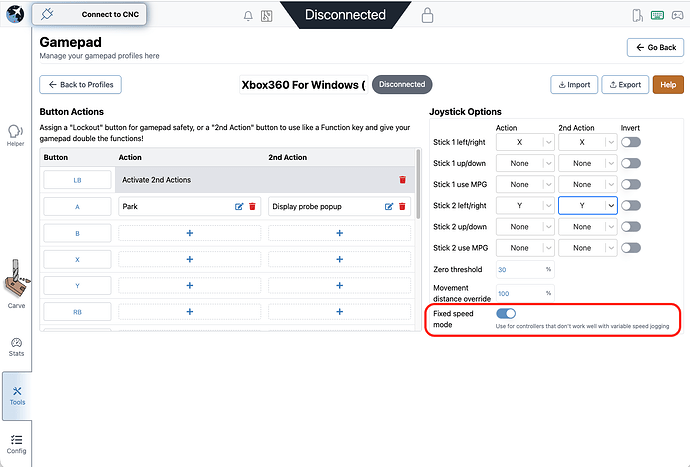Open the Helper panel in sidebar

15,134
